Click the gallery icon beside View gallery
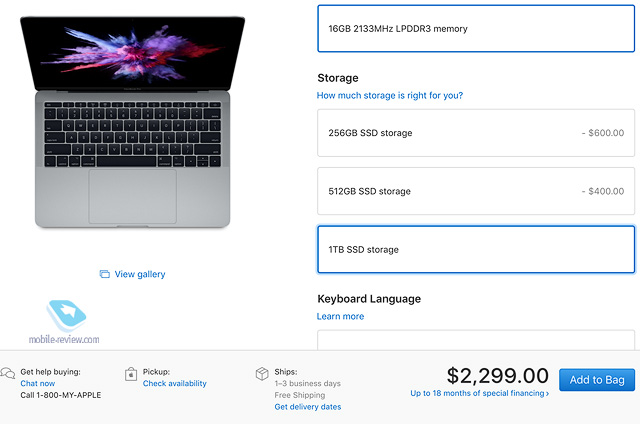The width and height of the screenshot is (640, 424). point(104,274)
